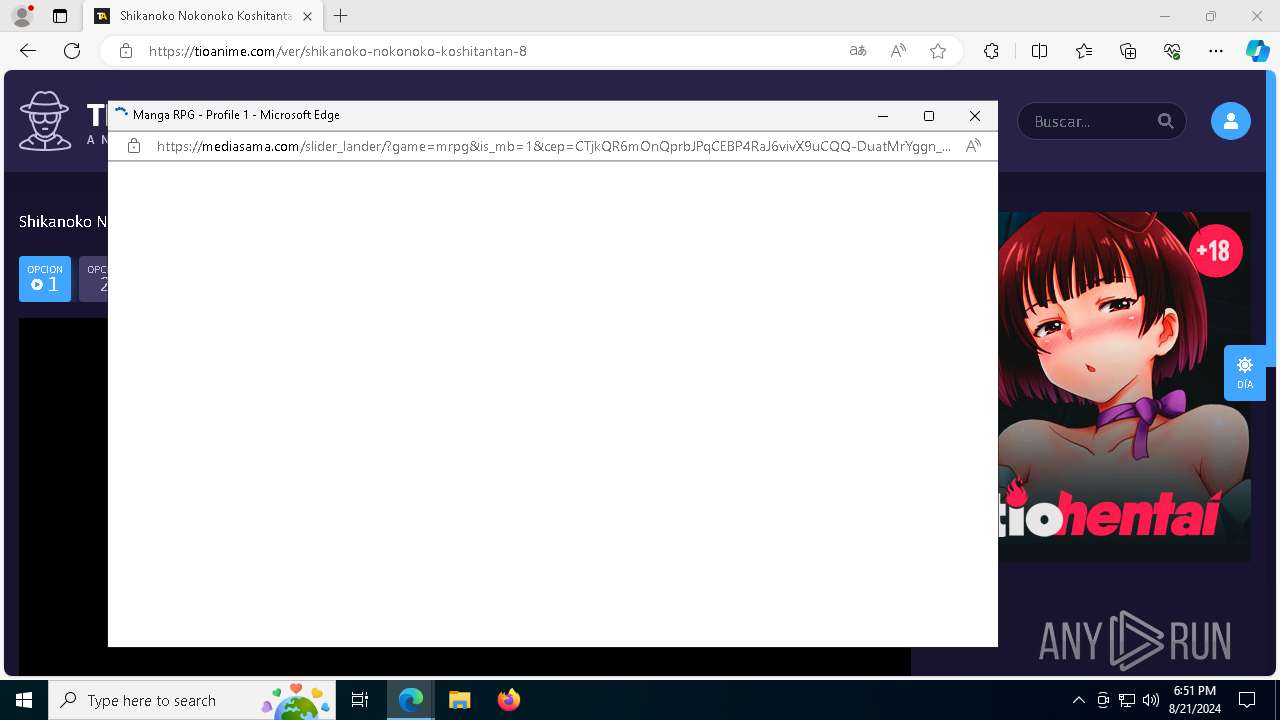Launch Firefox from the taskbar
Viewport: 1280px width, 720px height.
(508, 700)
